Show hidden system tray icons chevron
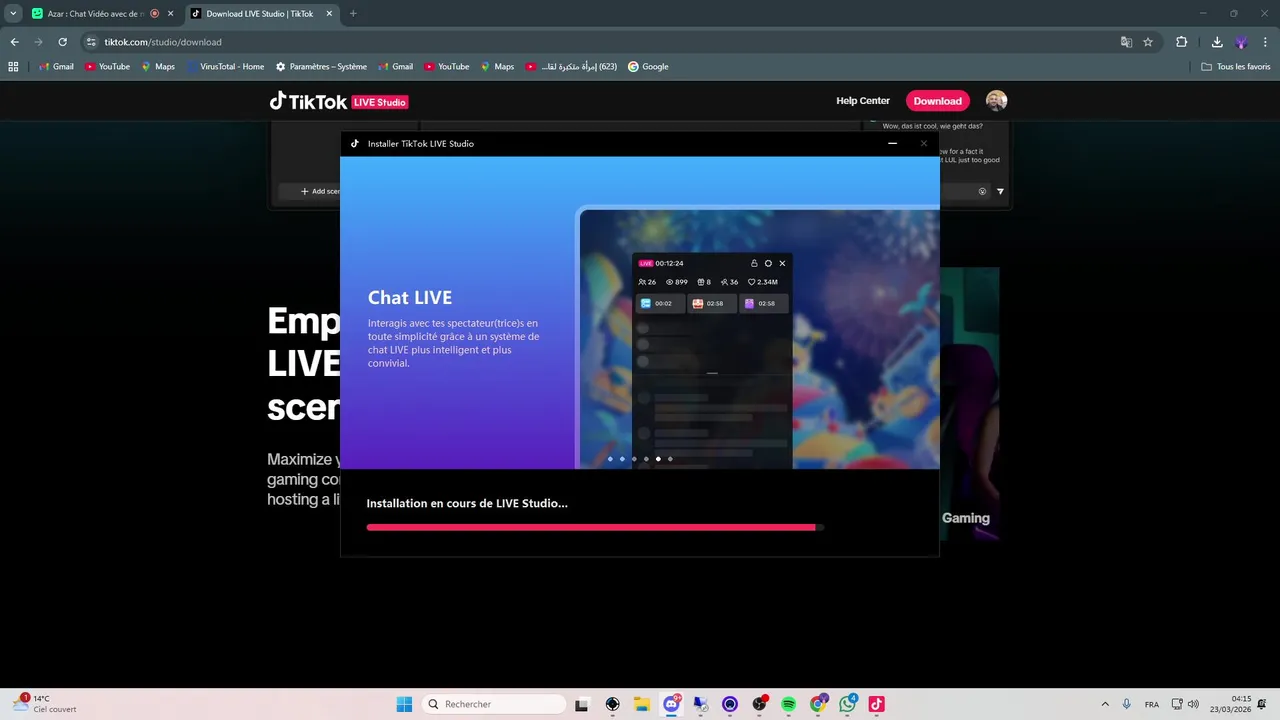Viewport: 1280px width, 720px height. tap(1105, 704)
